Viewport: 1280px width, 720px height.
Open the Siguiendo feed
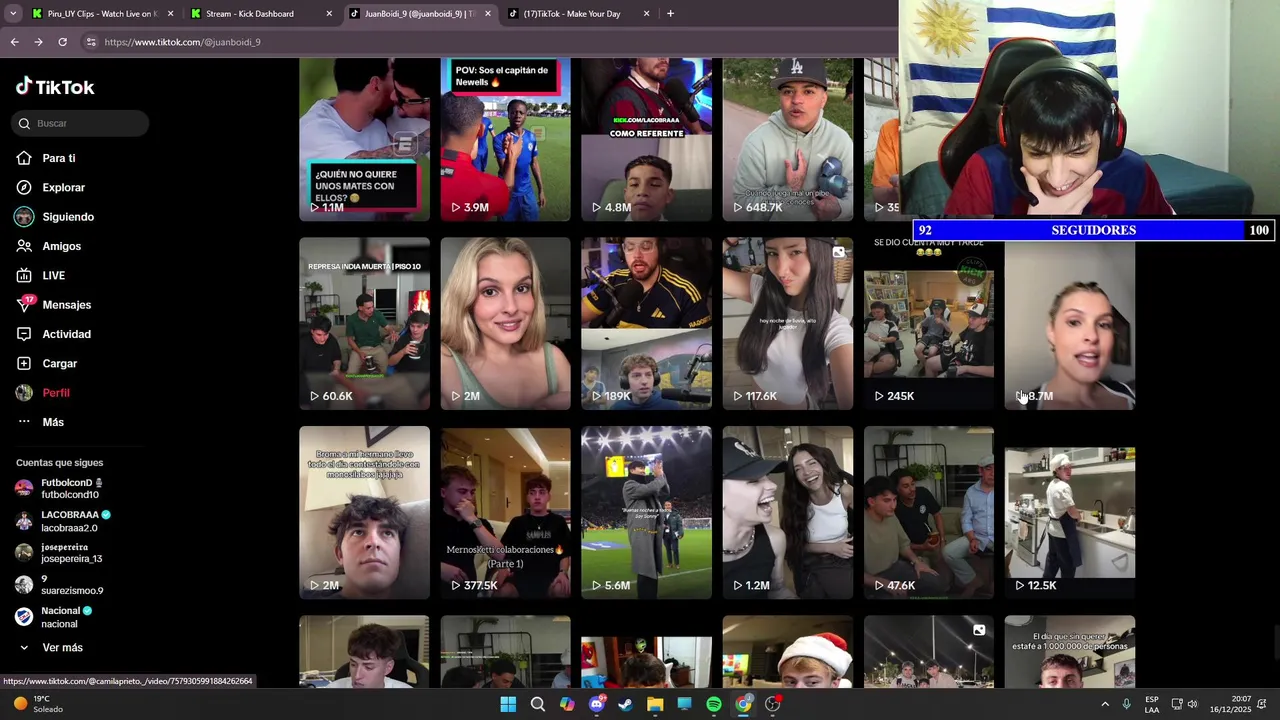68,217
